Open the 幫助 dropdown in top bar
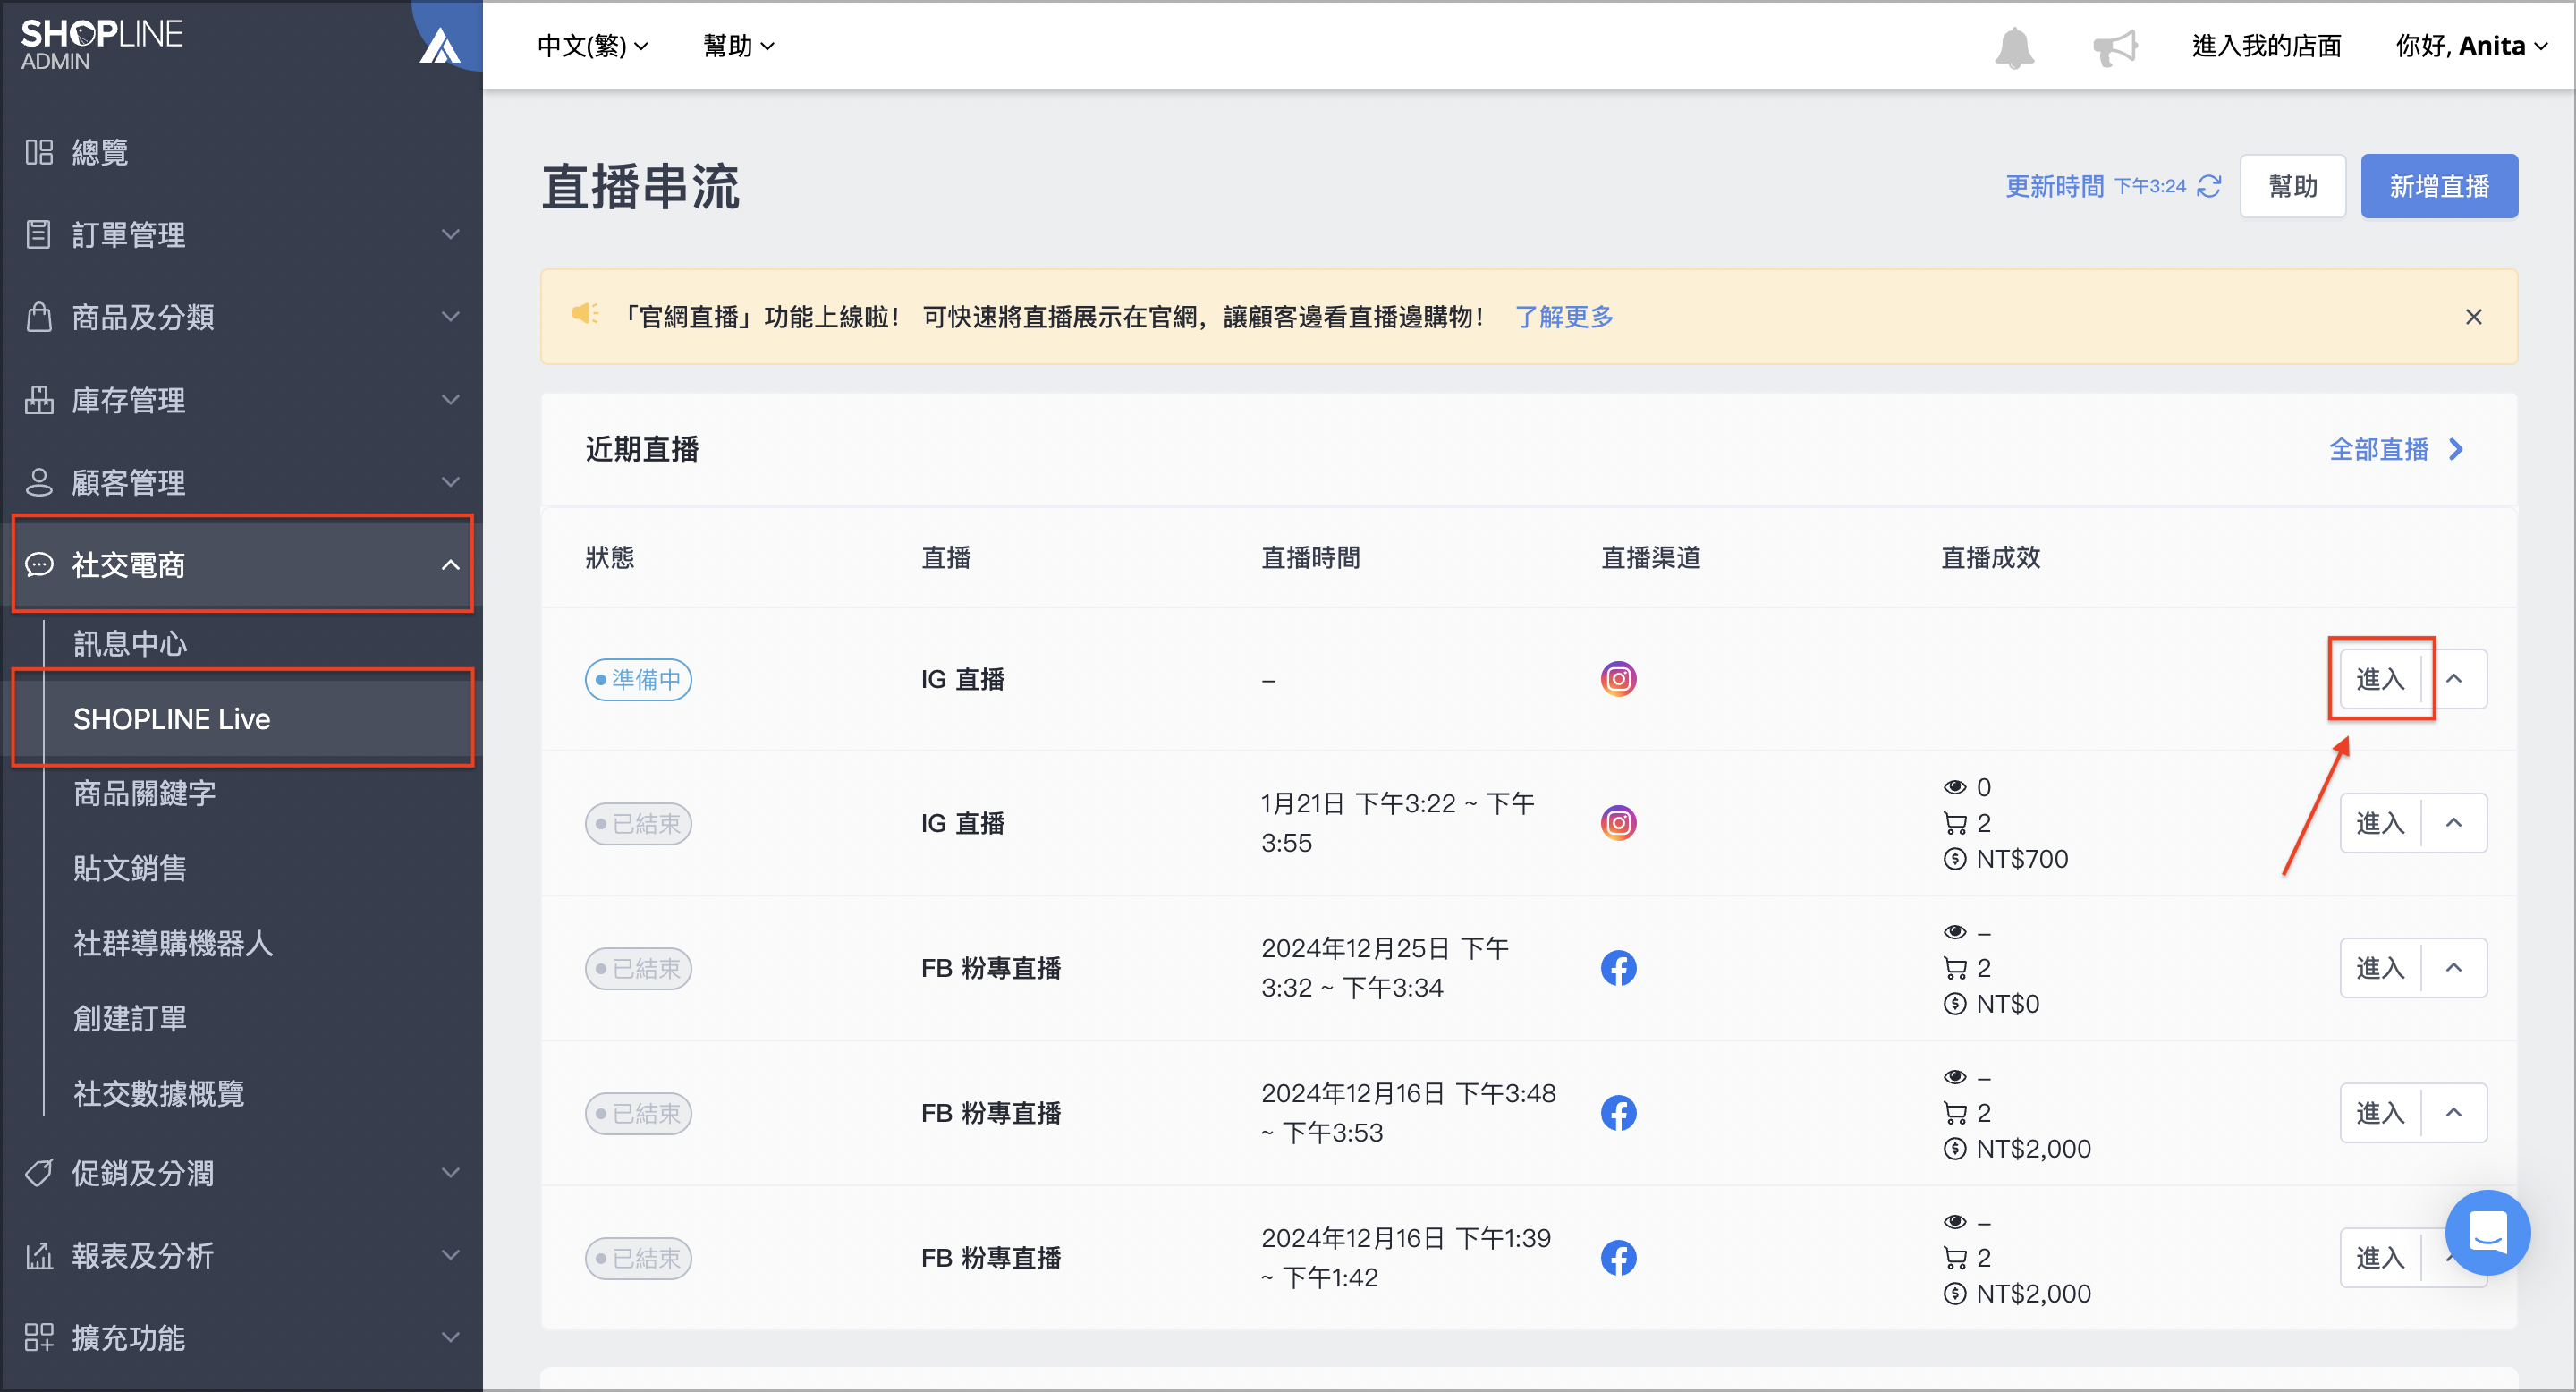This screenshot has width=2576, height=1392. (738, 46)
